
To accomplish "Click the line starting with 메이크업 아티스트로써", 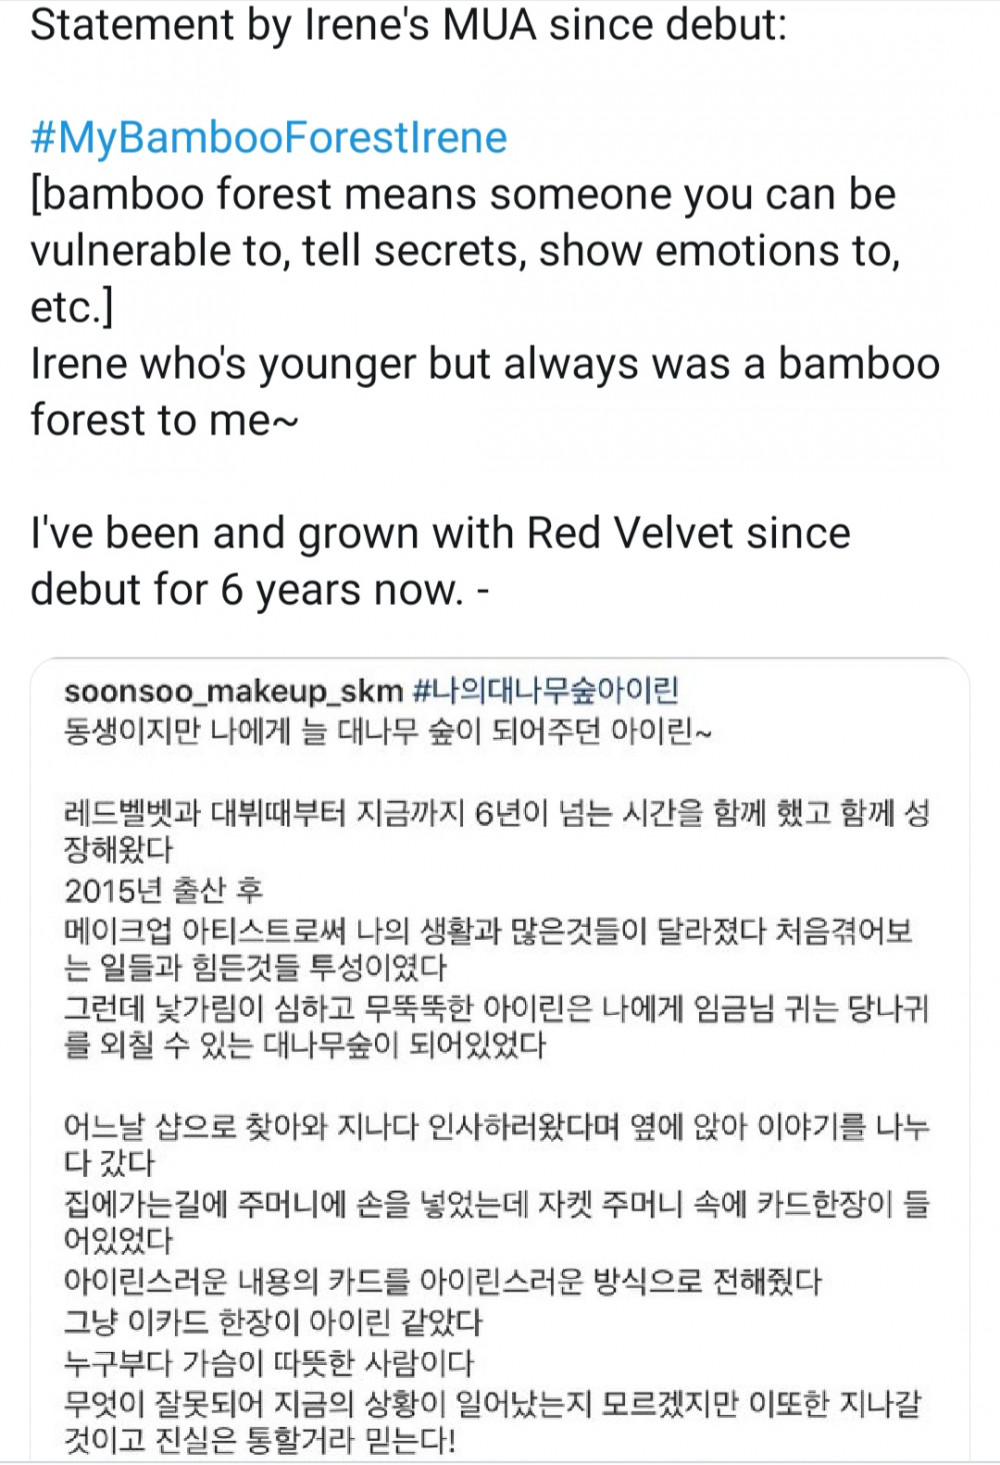I will [489, 949].
